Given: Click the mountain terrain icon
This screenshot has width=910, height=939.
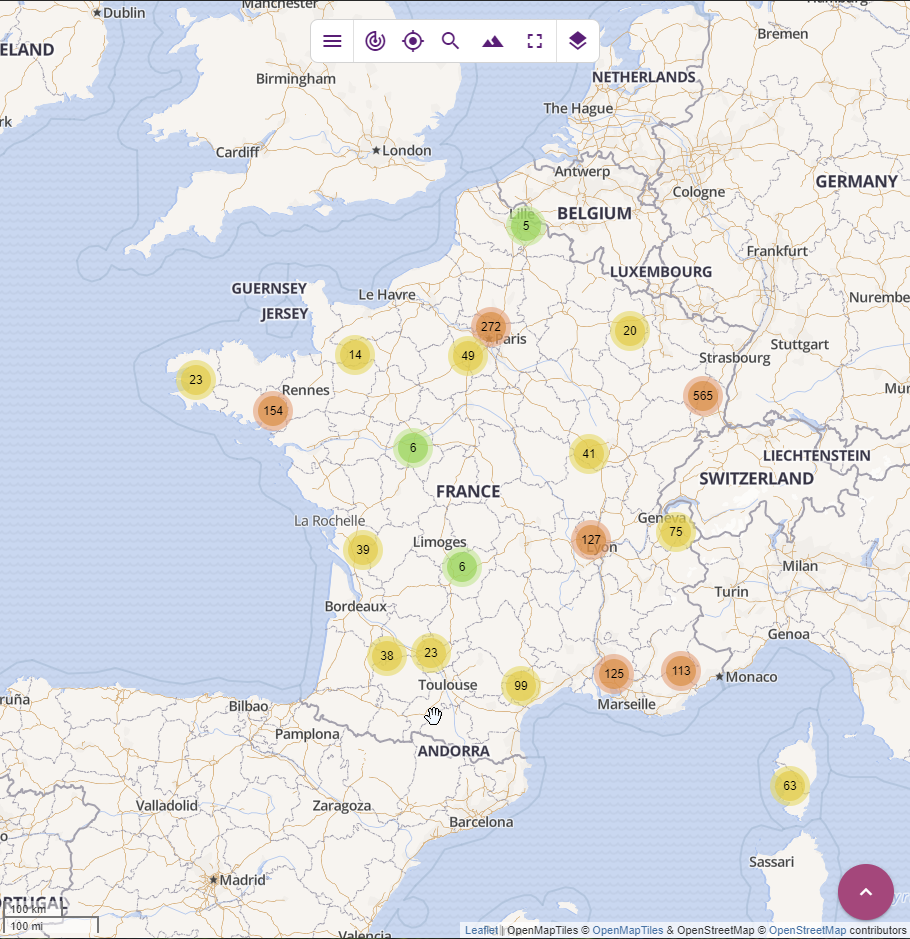Looking at the screenshot, I should pos(493,41).
